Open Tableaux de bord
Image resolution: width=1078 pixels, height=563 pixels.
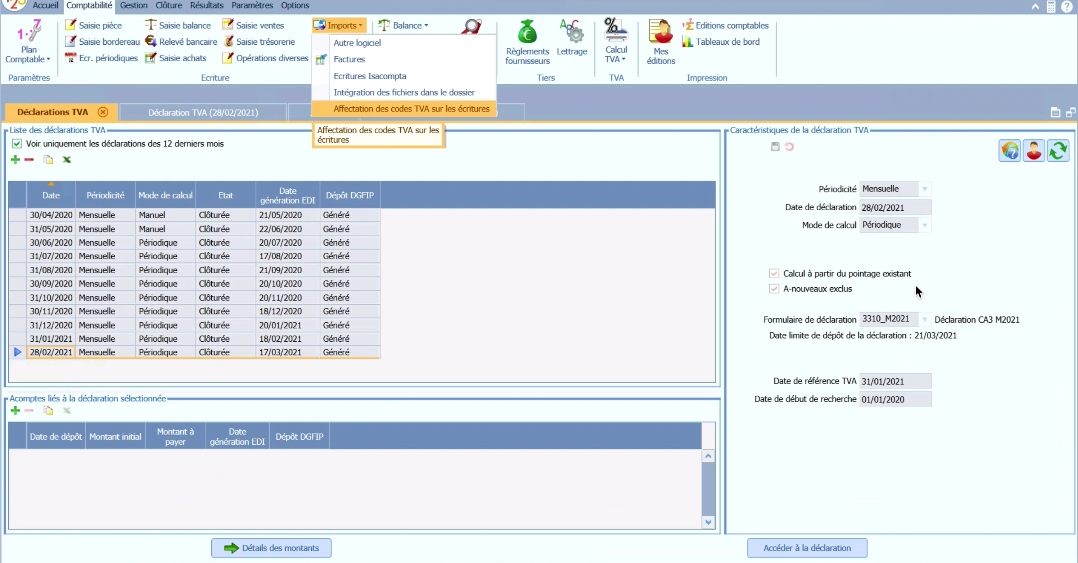point(721,42)
